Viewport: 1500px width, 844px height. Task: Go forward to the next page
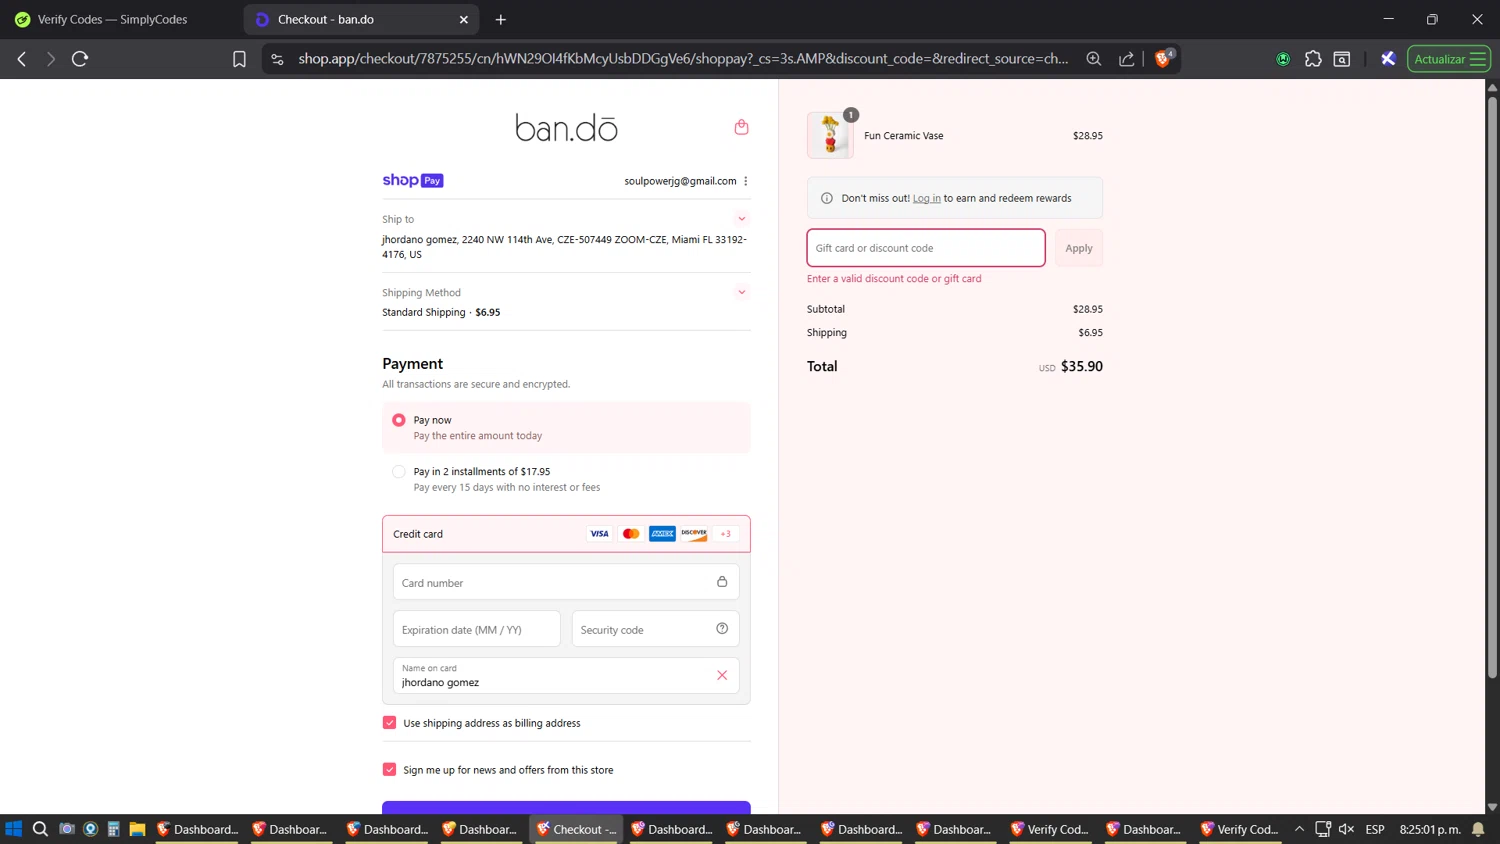(x=51, y=59)
